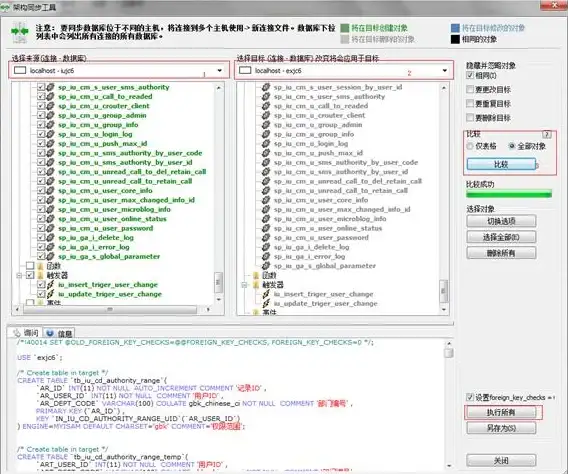Uncheck the 触发器 folder checkbox in source tree
Viewport: 568px width, 474px height.
(30, 276)
